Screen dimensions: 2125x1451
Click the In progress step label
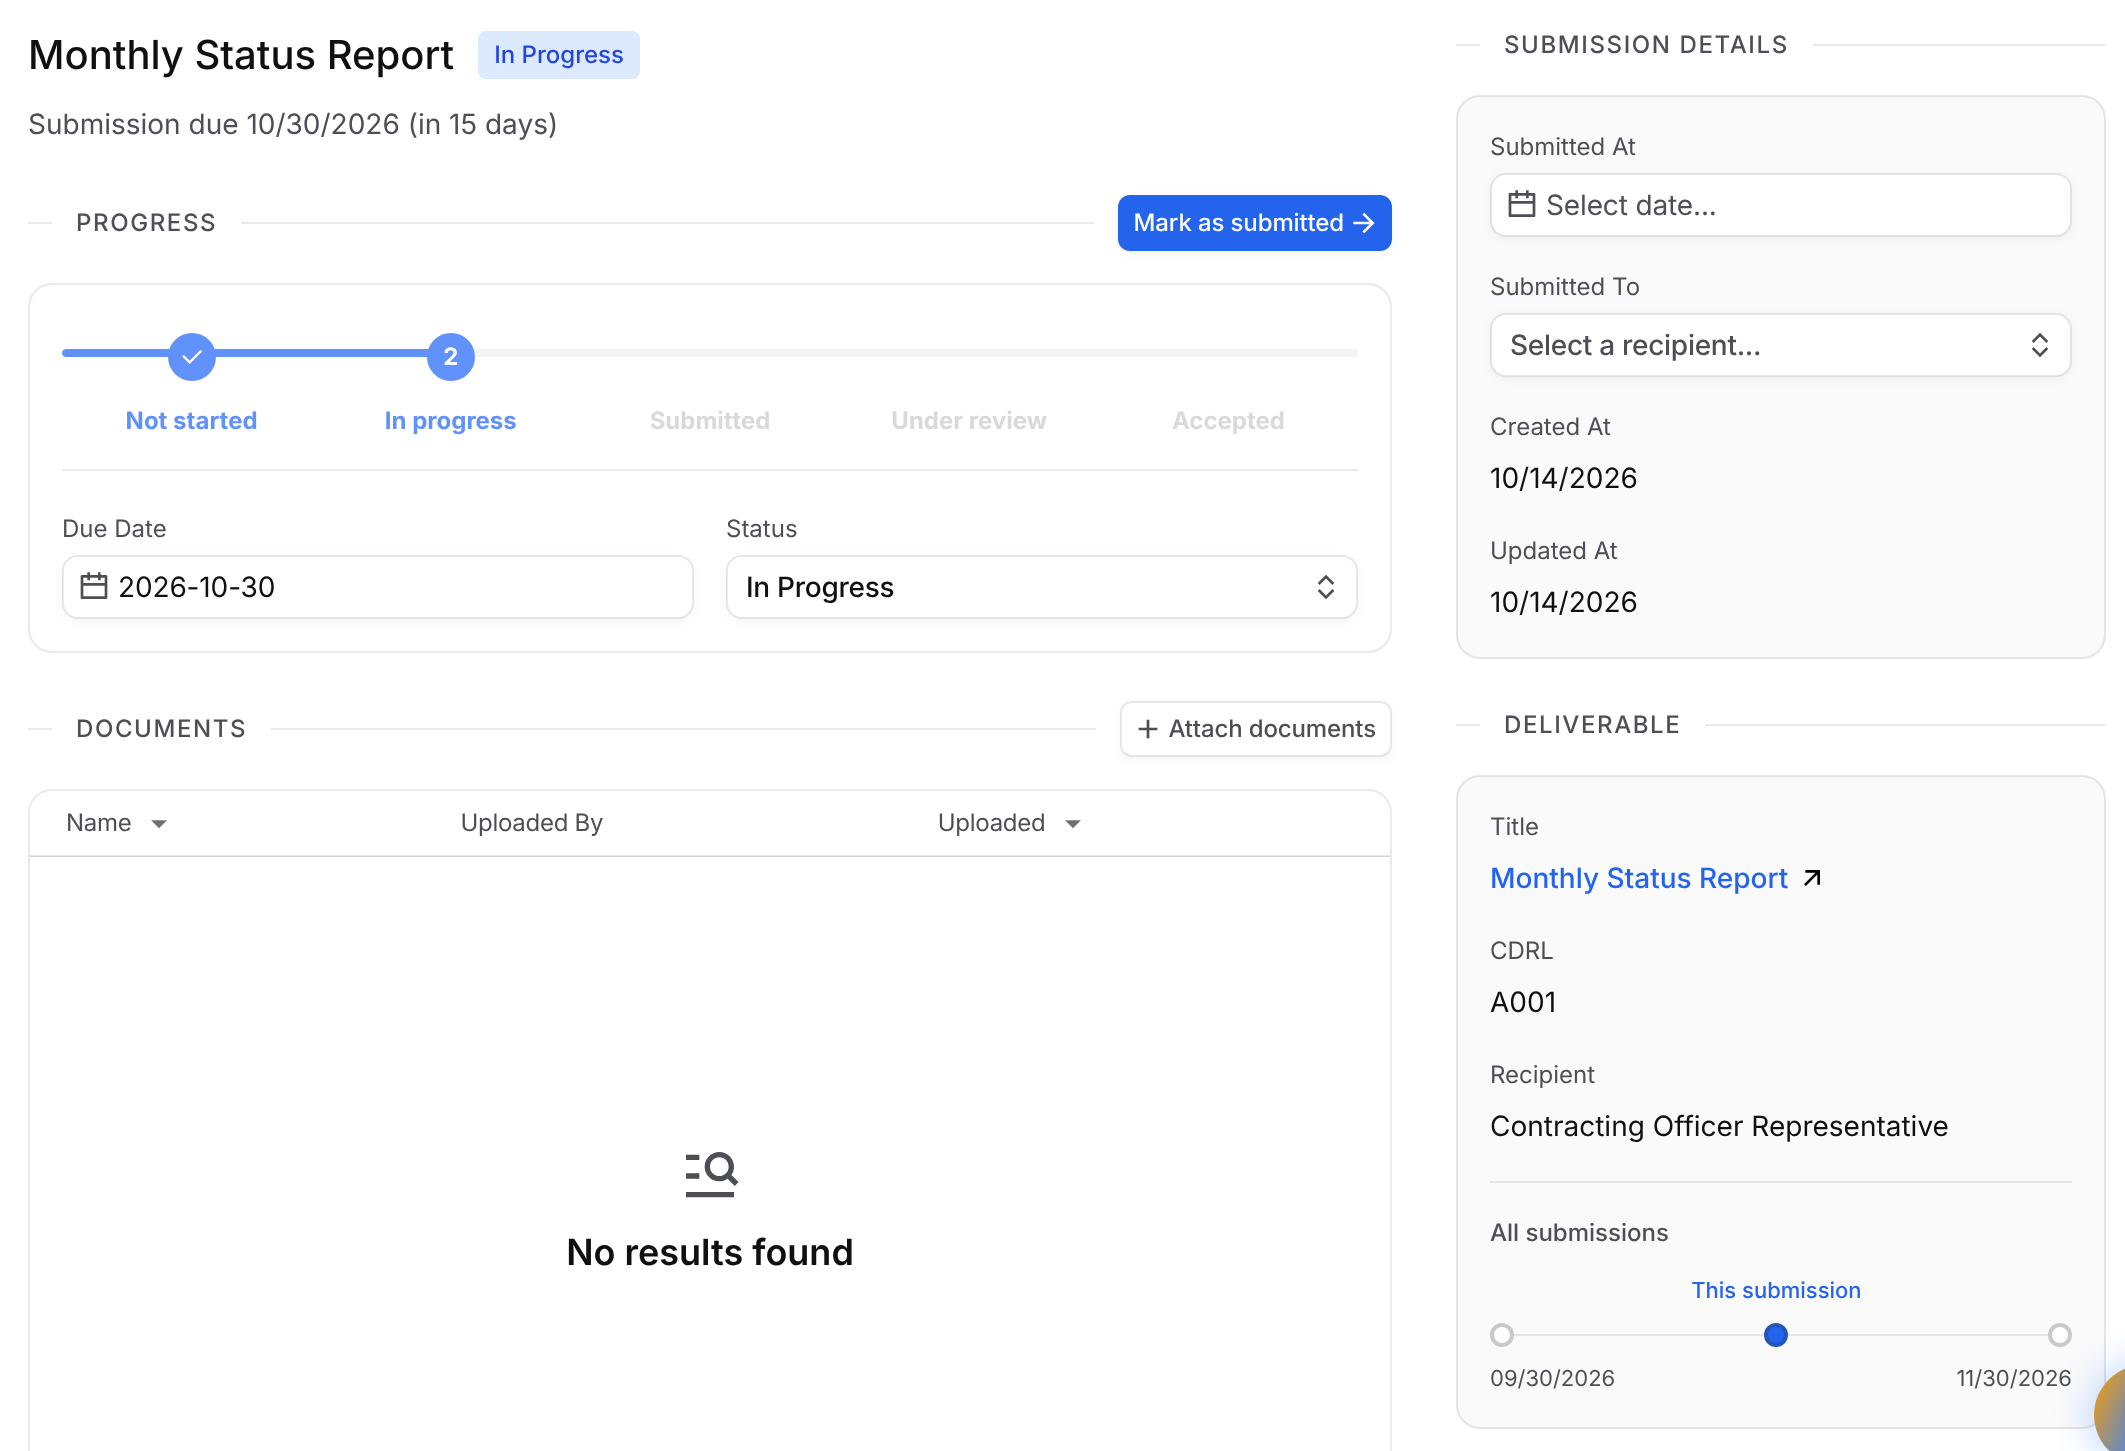click(x=450, y=421)
